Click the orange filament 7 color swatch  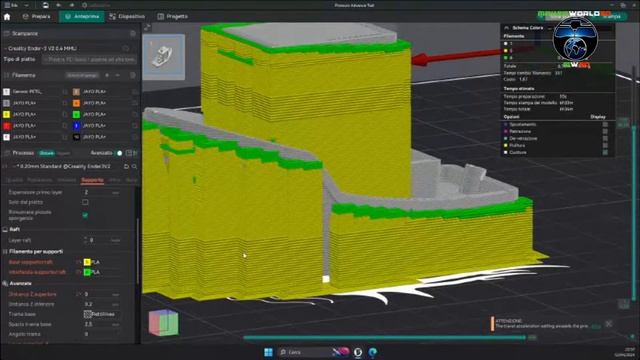click(76, 103)
